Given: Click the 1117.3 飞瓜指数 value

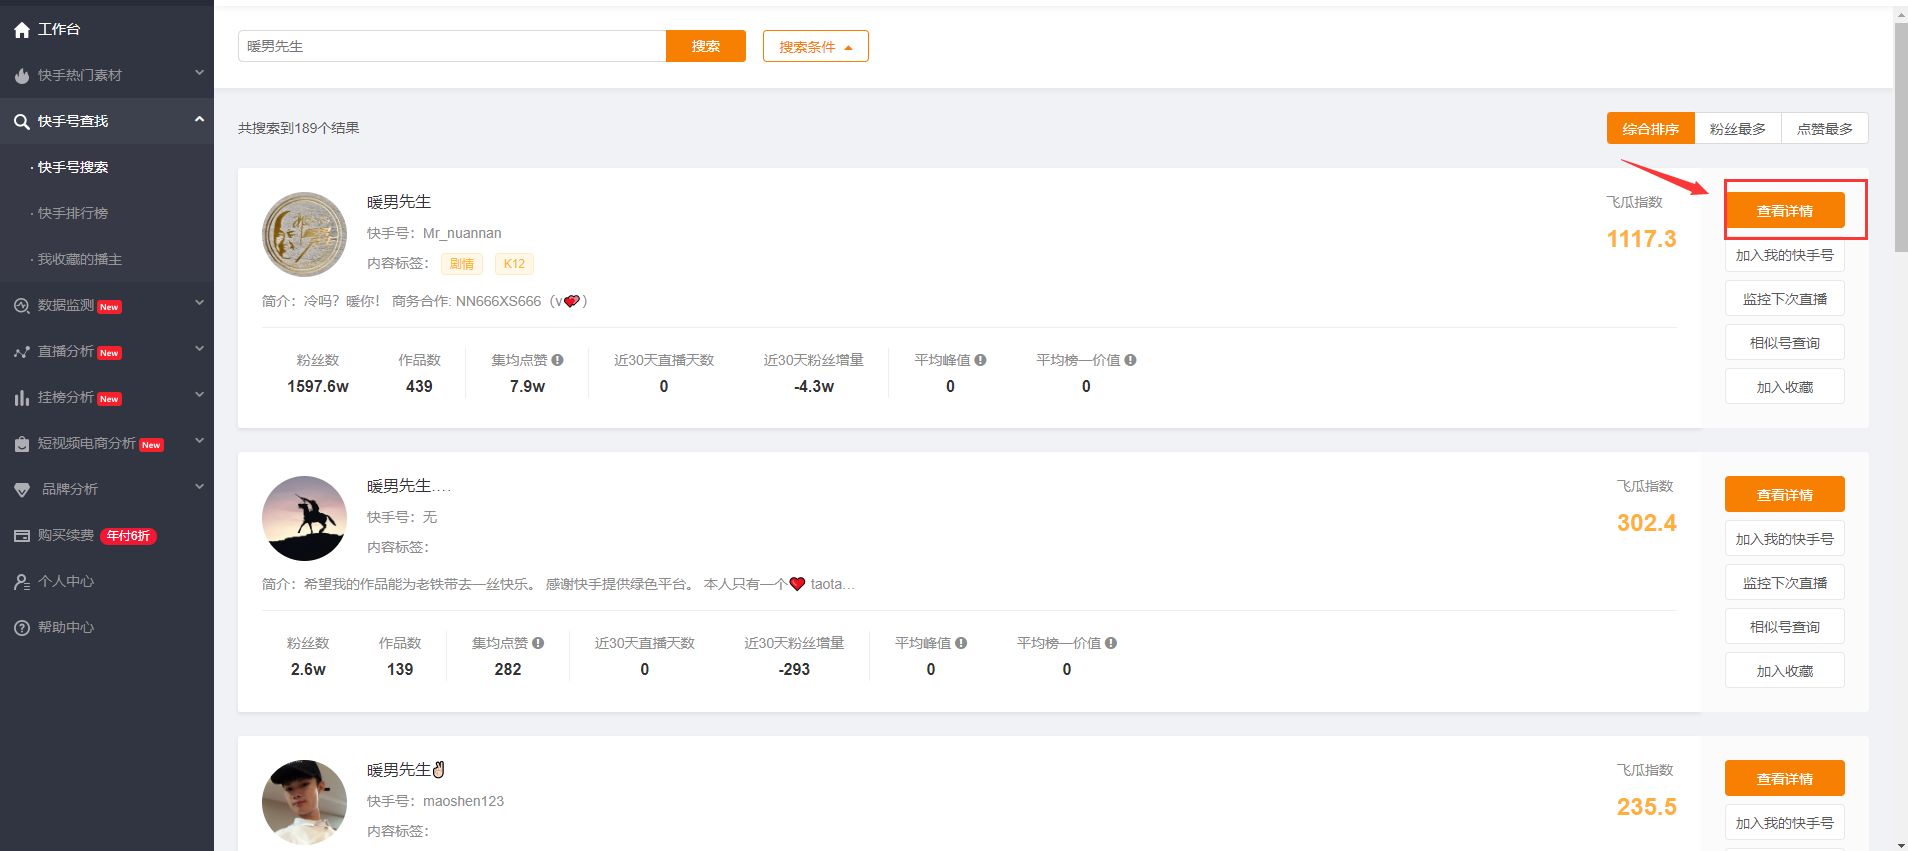Looking at the screenshot, I should pos(1642,239).
